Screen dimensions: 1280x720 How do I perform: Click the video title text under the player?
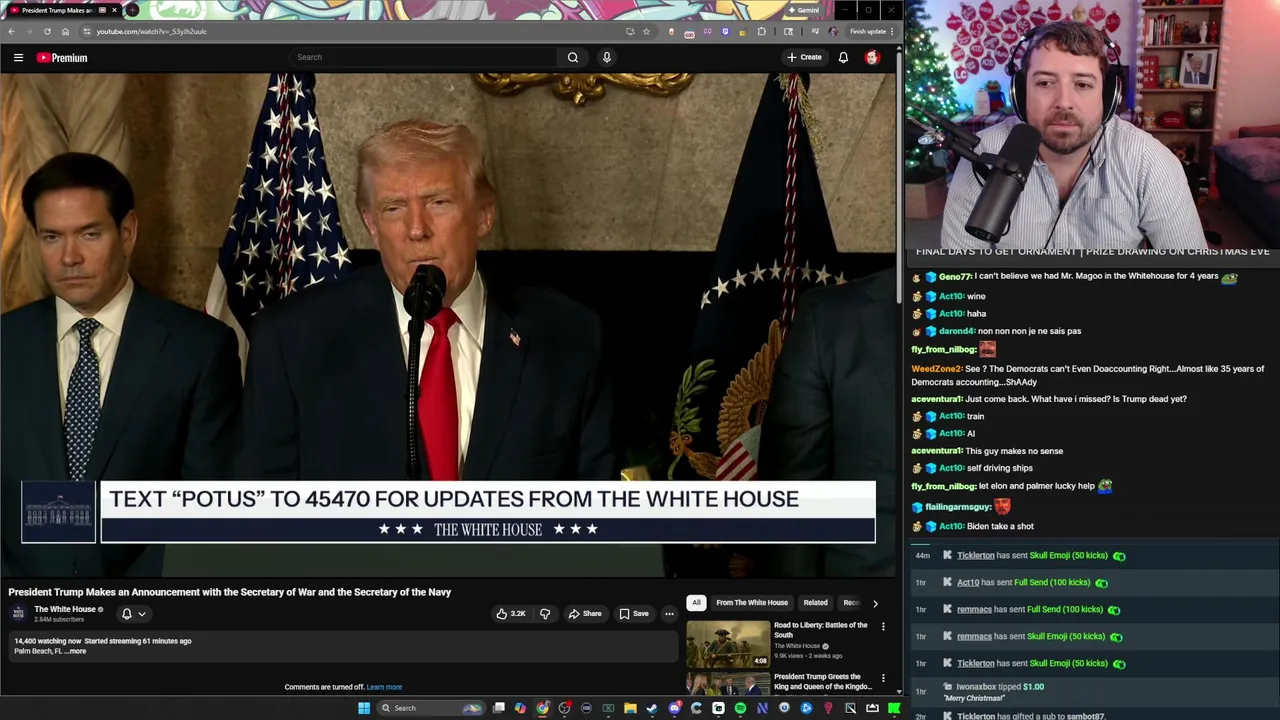(x=230, y=592)
